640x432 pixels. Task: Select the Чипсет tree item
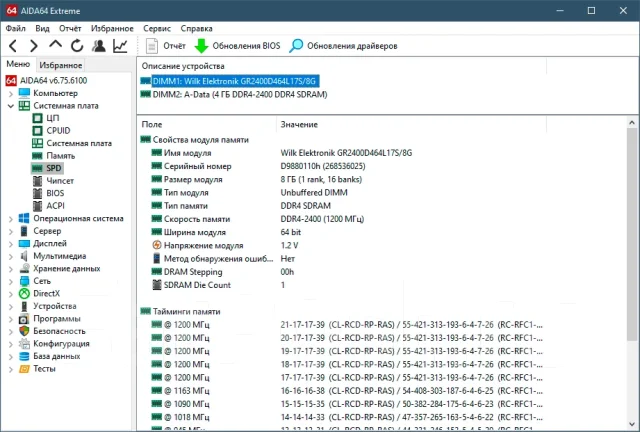click(60, 180)
